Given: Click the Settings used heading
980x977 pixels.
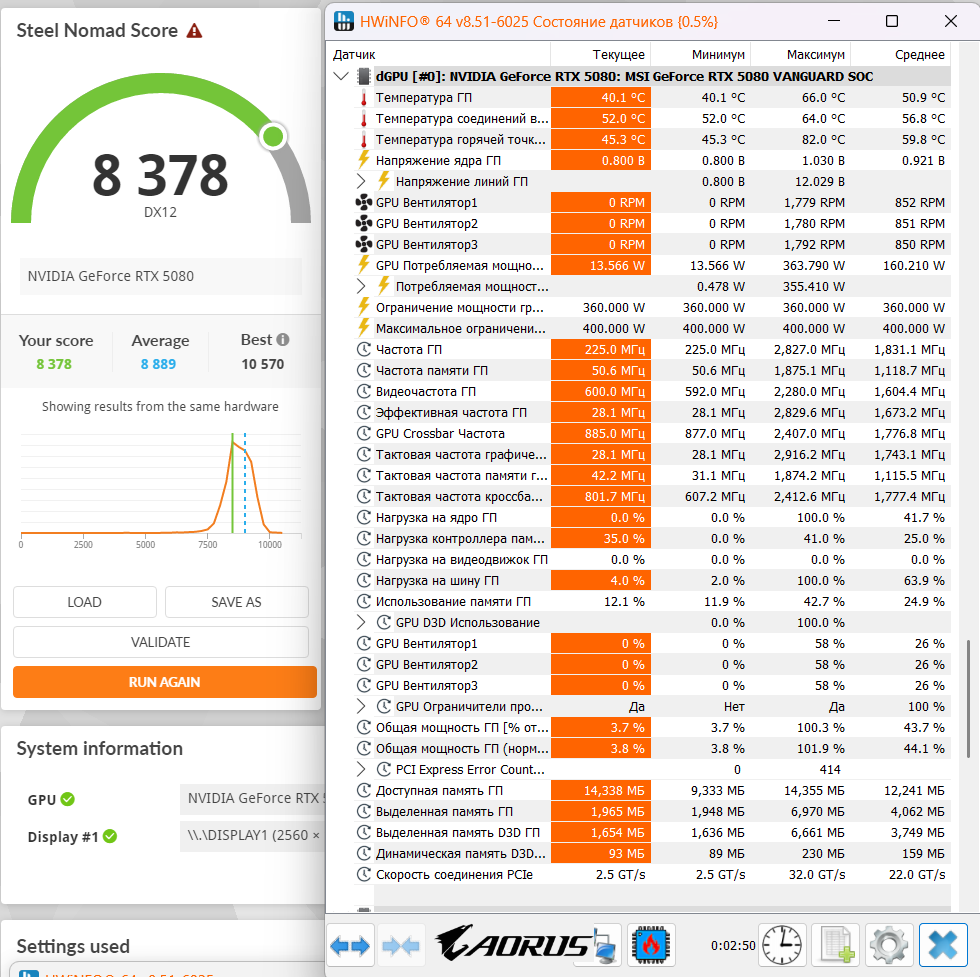Looking at the screenshot, I should tap(73, 946).
